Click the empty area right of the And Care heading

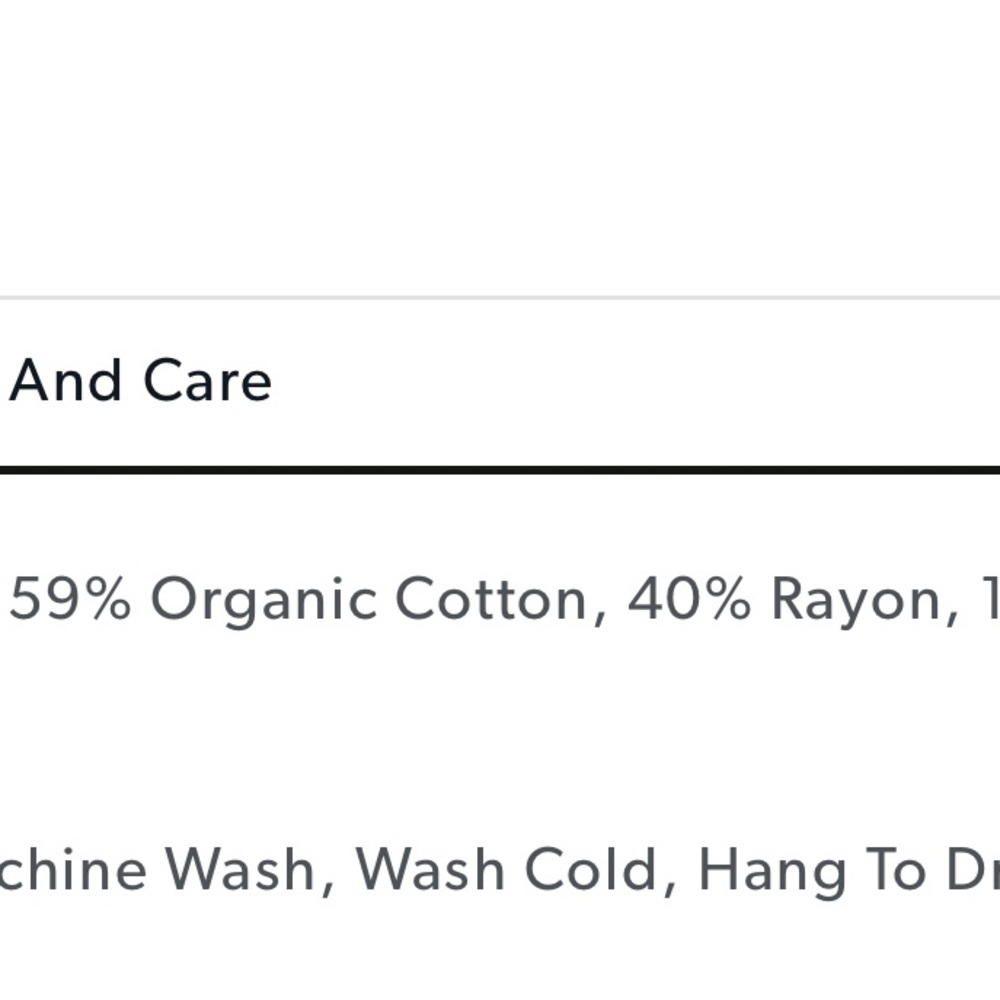[638, 381]
